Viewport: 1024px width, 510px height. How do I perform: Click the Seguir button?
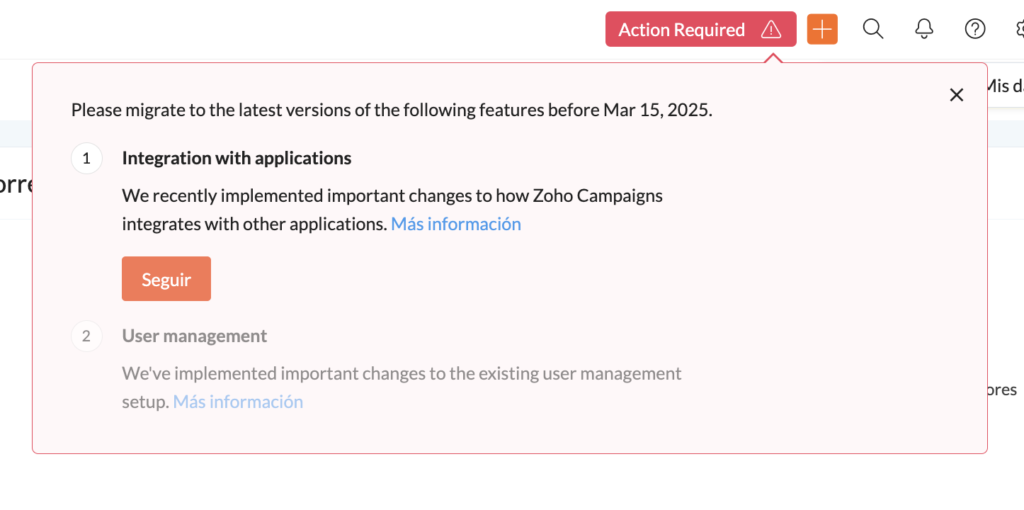pos(167,279)
